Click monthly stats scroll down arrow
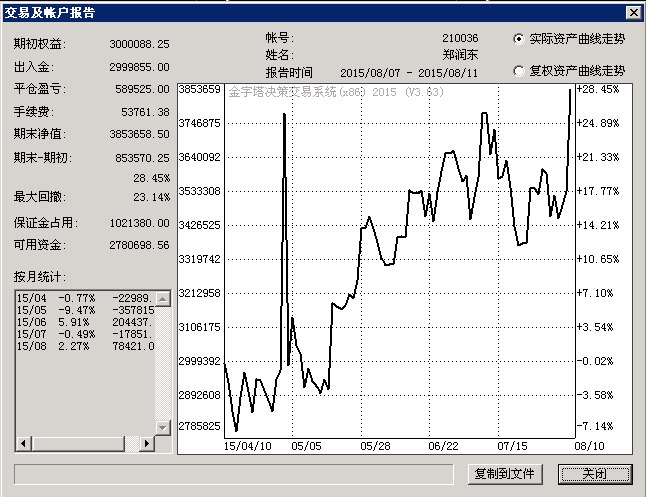 163,427
